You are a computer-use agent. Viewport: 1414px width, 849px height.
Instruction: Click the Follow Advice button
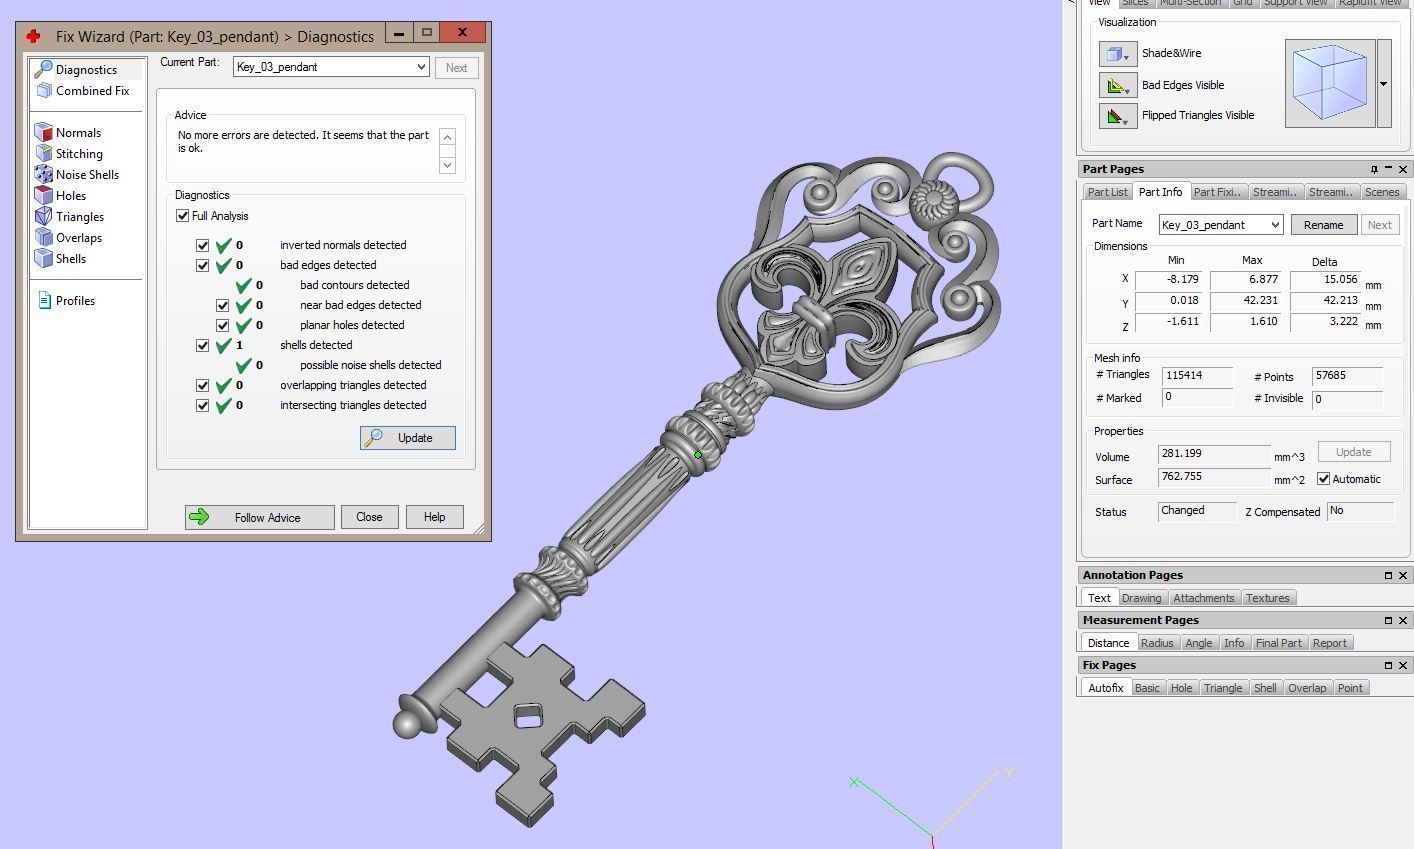pyautogui.click(x=259, y=517)
